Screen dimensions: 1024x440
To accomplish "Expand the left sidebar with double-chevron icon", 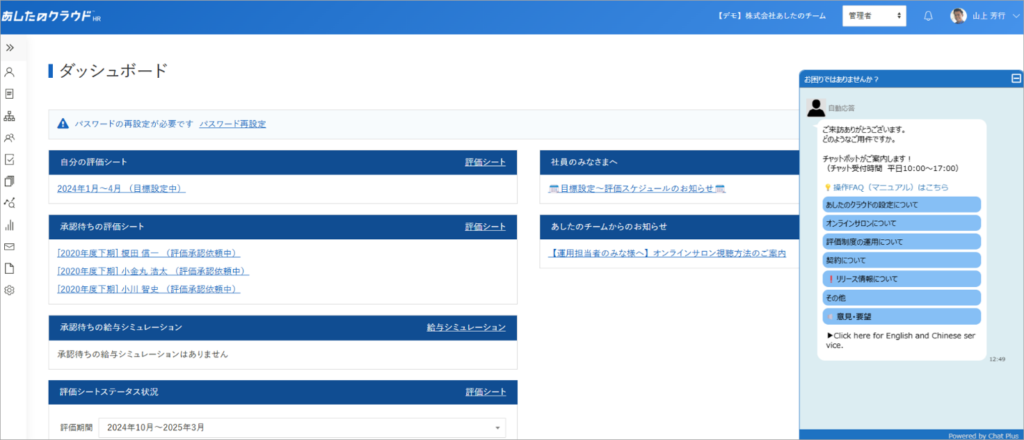I will (10, 48).
